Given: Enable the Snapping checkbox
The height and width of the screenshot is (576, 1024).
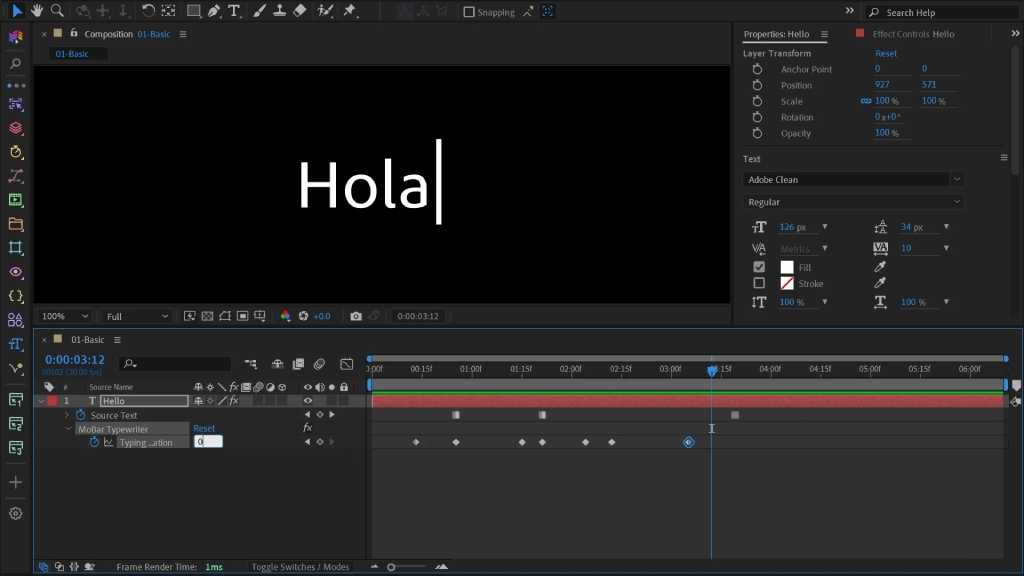Looking at the screenshot, I should 469,12.
